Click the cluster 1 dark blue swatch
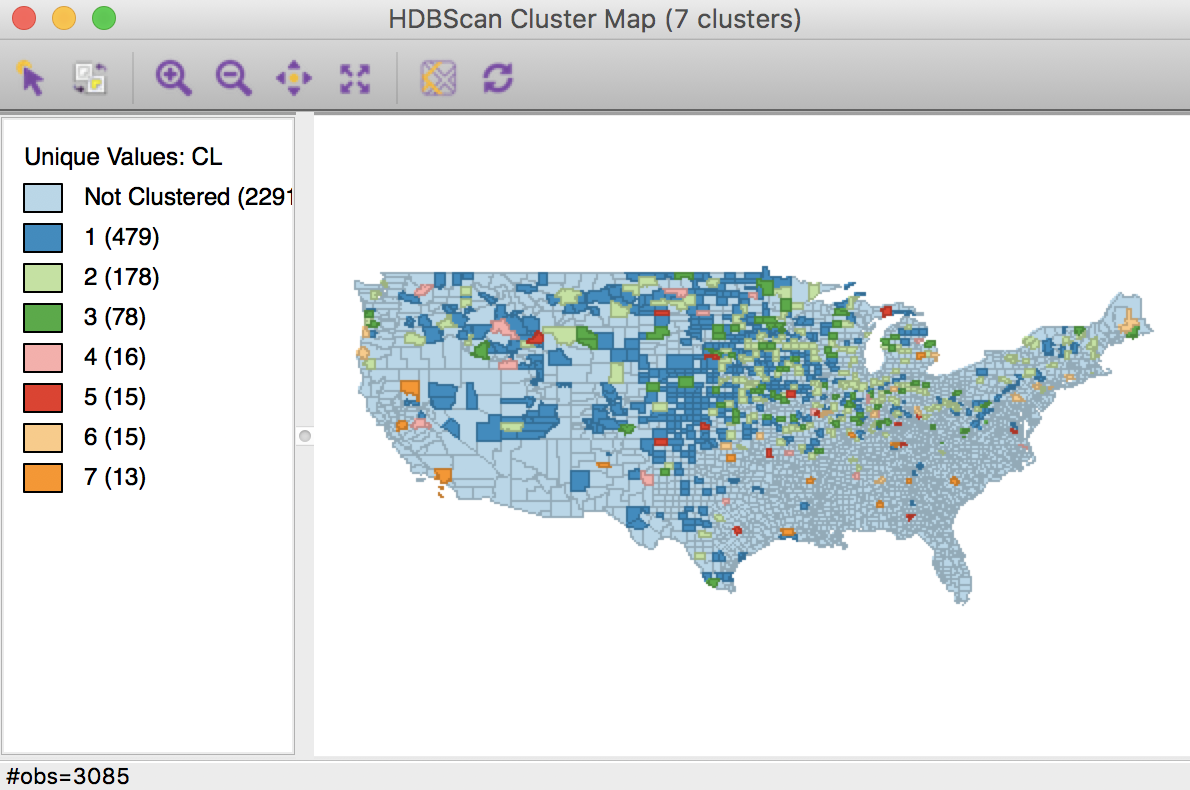1190x790 pixels. (41, 237)
